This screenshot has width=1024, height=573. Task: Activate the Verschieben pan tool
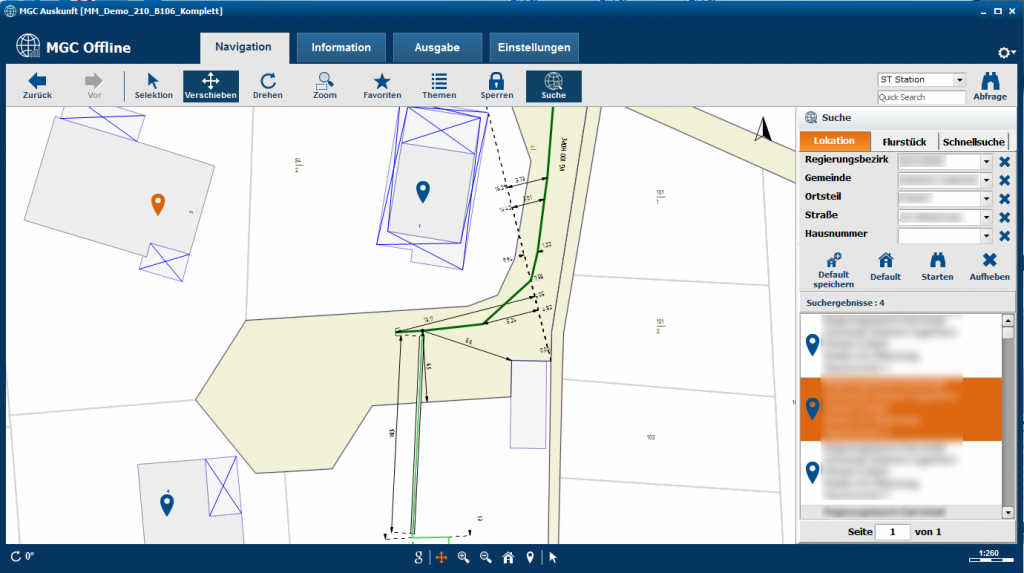pyautogui.click(x=210, y=85)
